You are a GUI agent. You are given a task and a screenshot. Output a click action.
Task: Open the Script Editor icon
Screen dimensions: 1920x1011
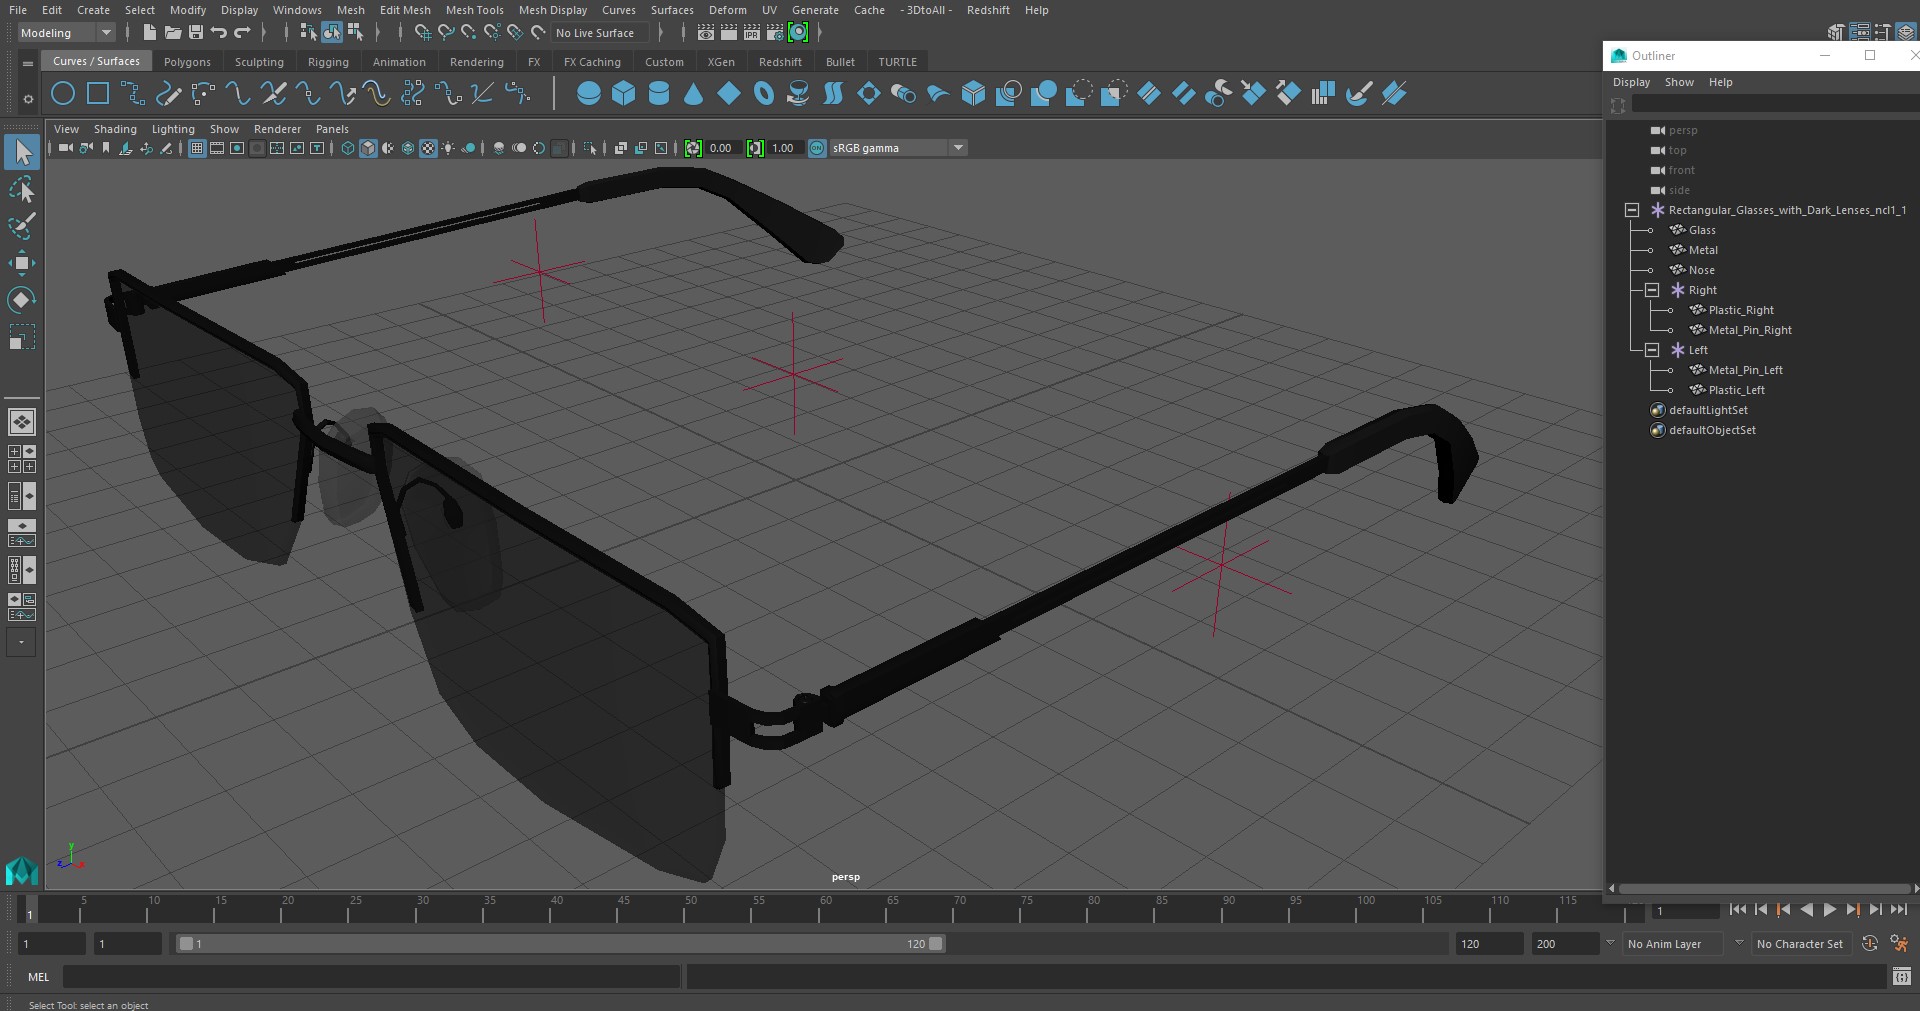point(1902,977)
